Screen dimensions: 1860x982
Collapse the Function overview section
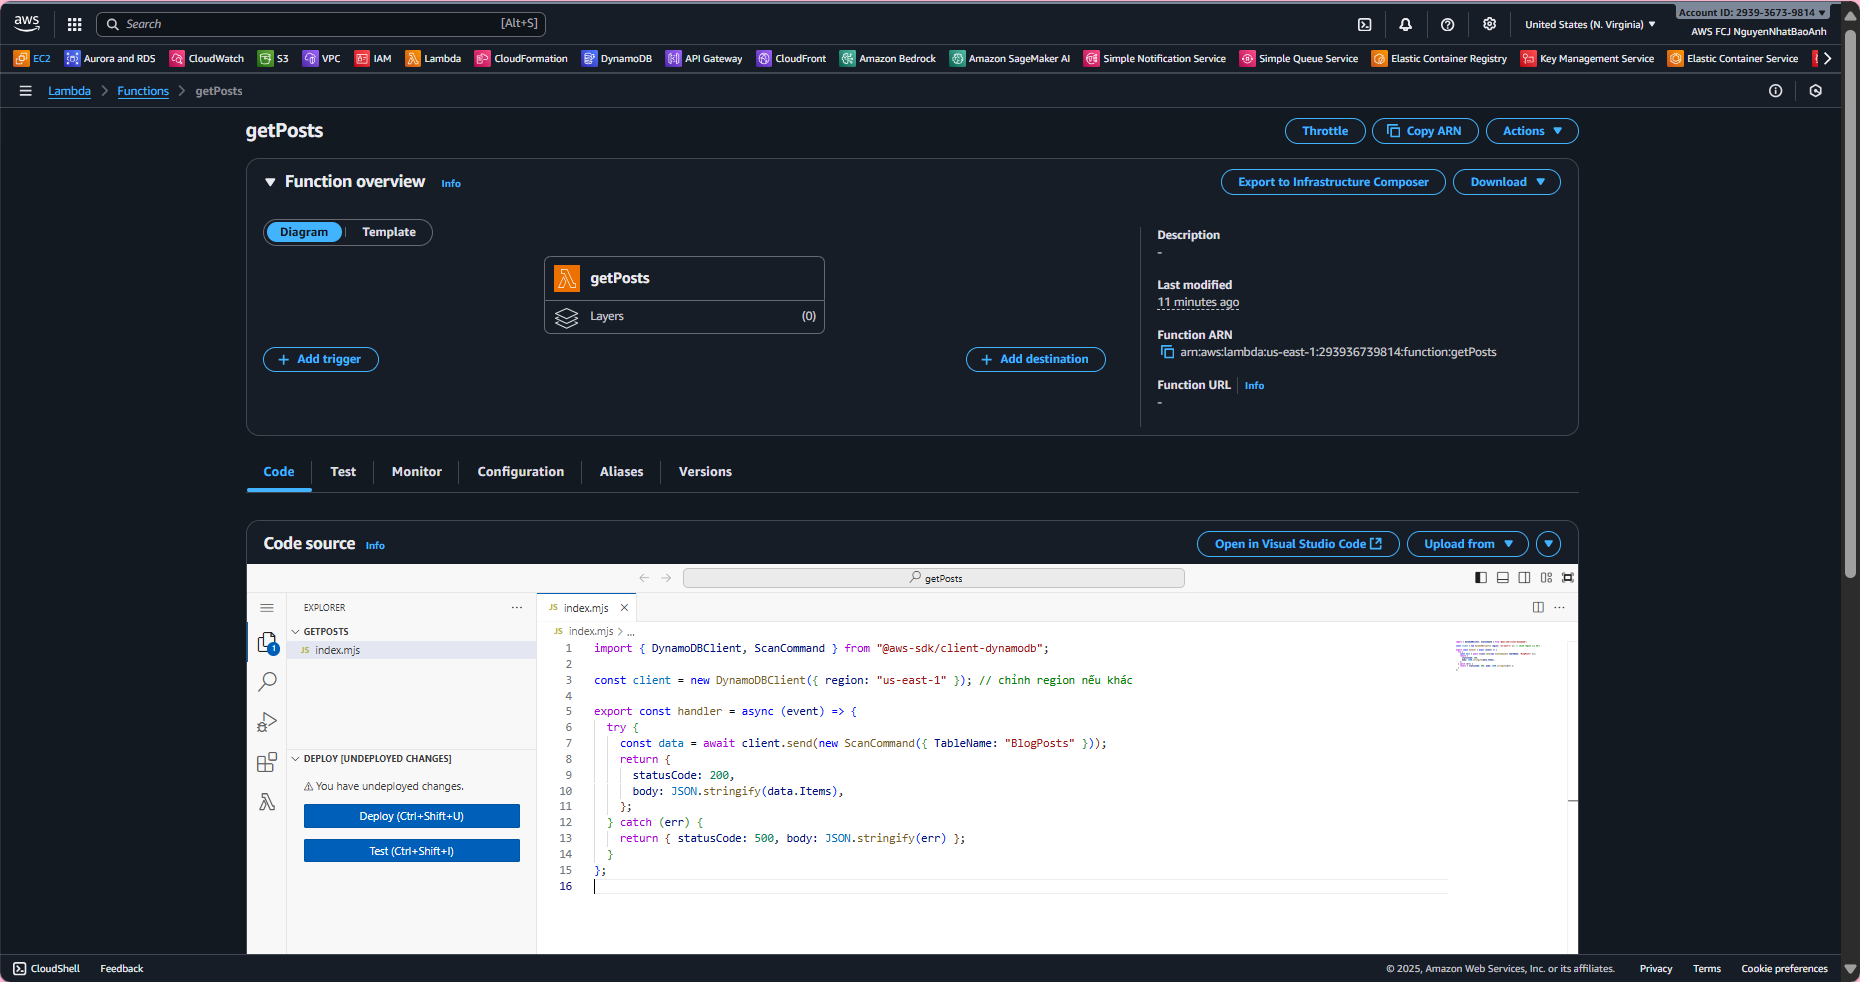click(270, 182)
